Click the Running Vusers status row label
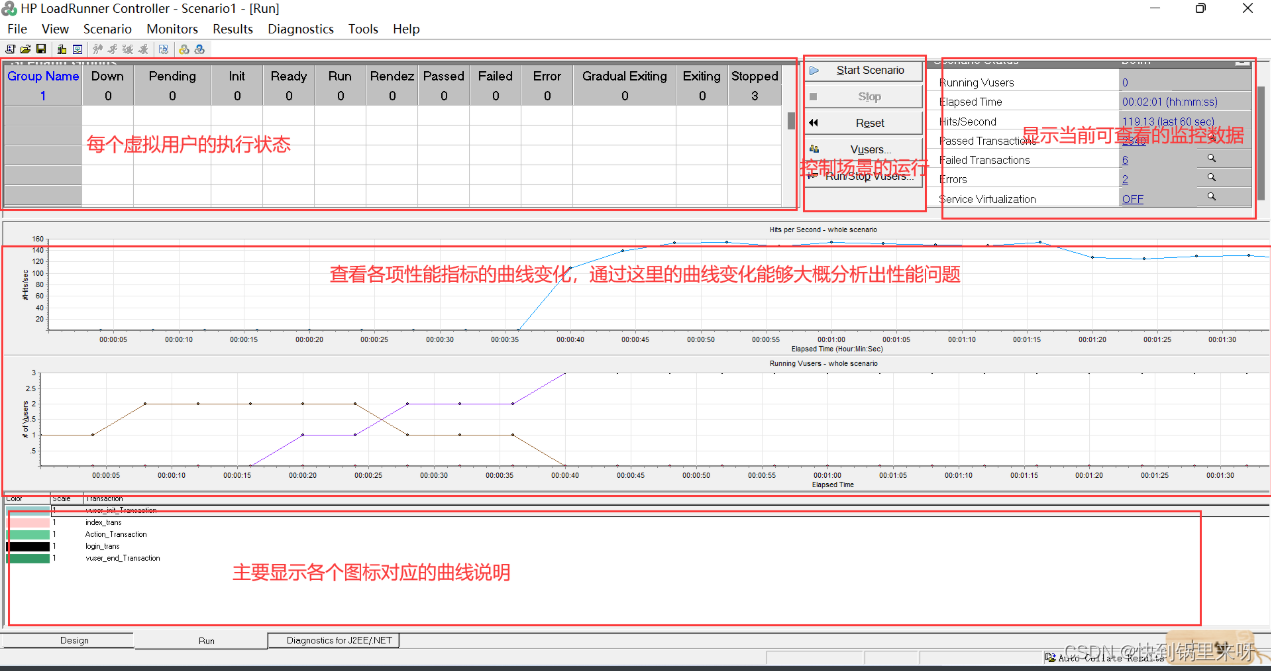This screenshot has width=1271, height=671. [977, 83]
